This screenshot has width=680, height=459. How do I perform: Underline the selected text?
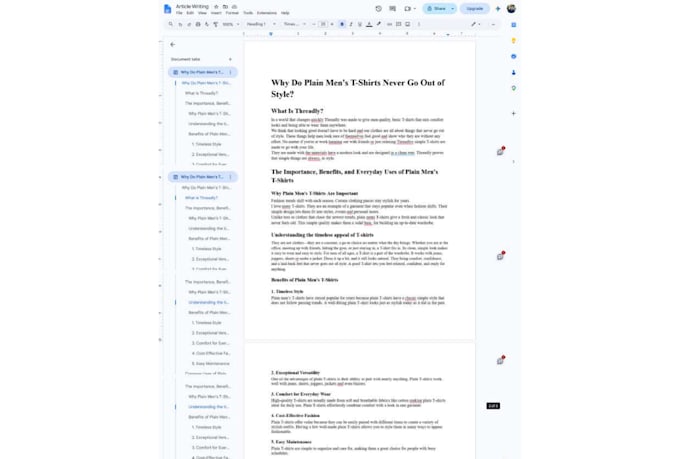pos(360,24)
